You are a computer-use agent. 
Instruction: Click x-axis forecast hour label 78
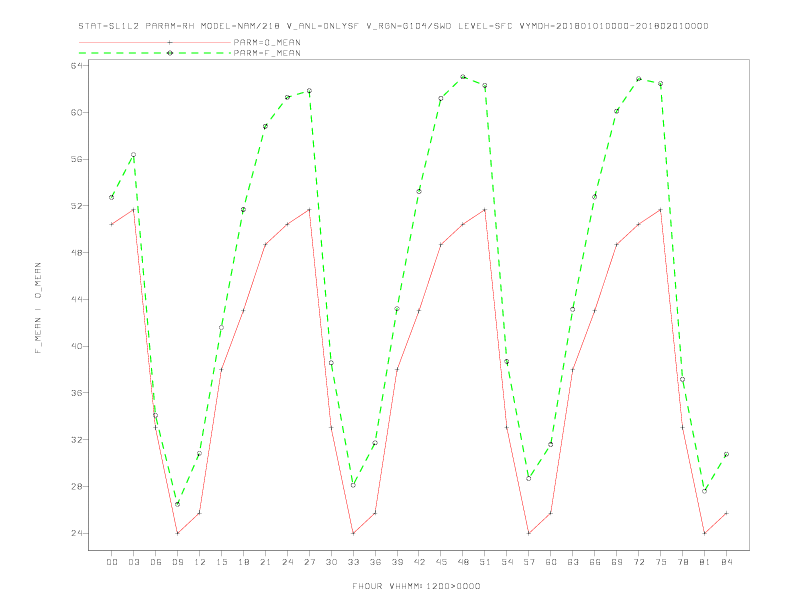[x=682, y=562]
